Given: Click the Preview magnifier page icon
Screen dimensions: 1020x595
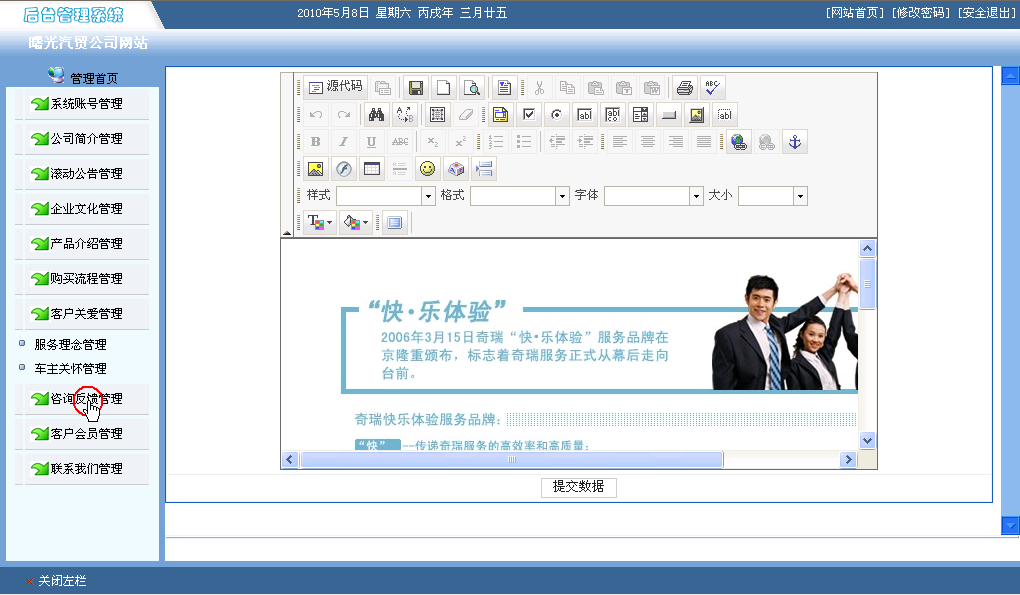Looking at the screenshot, I should click(471, 87).
